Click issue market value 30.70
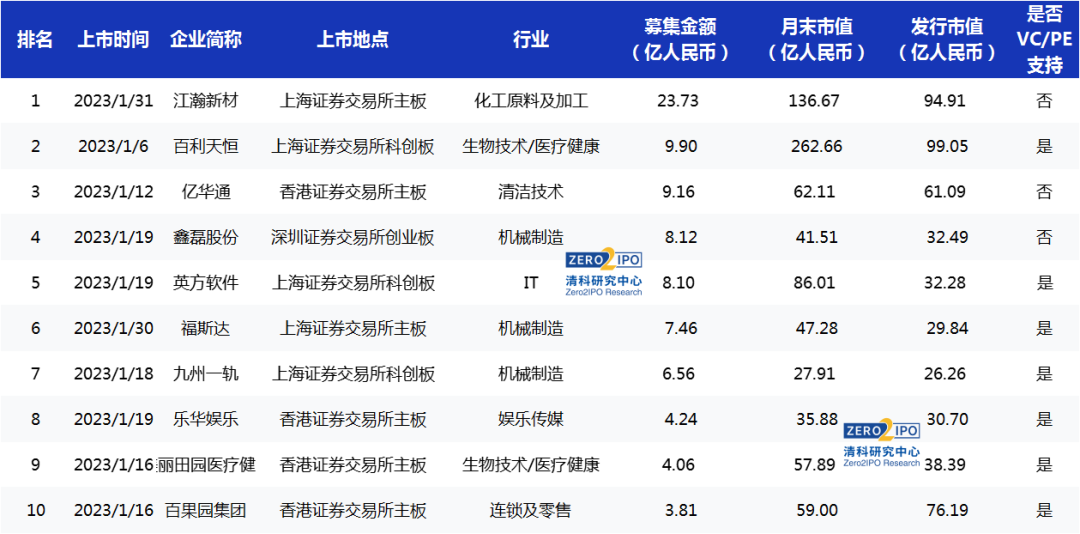1080x534 pixels. 947,420
